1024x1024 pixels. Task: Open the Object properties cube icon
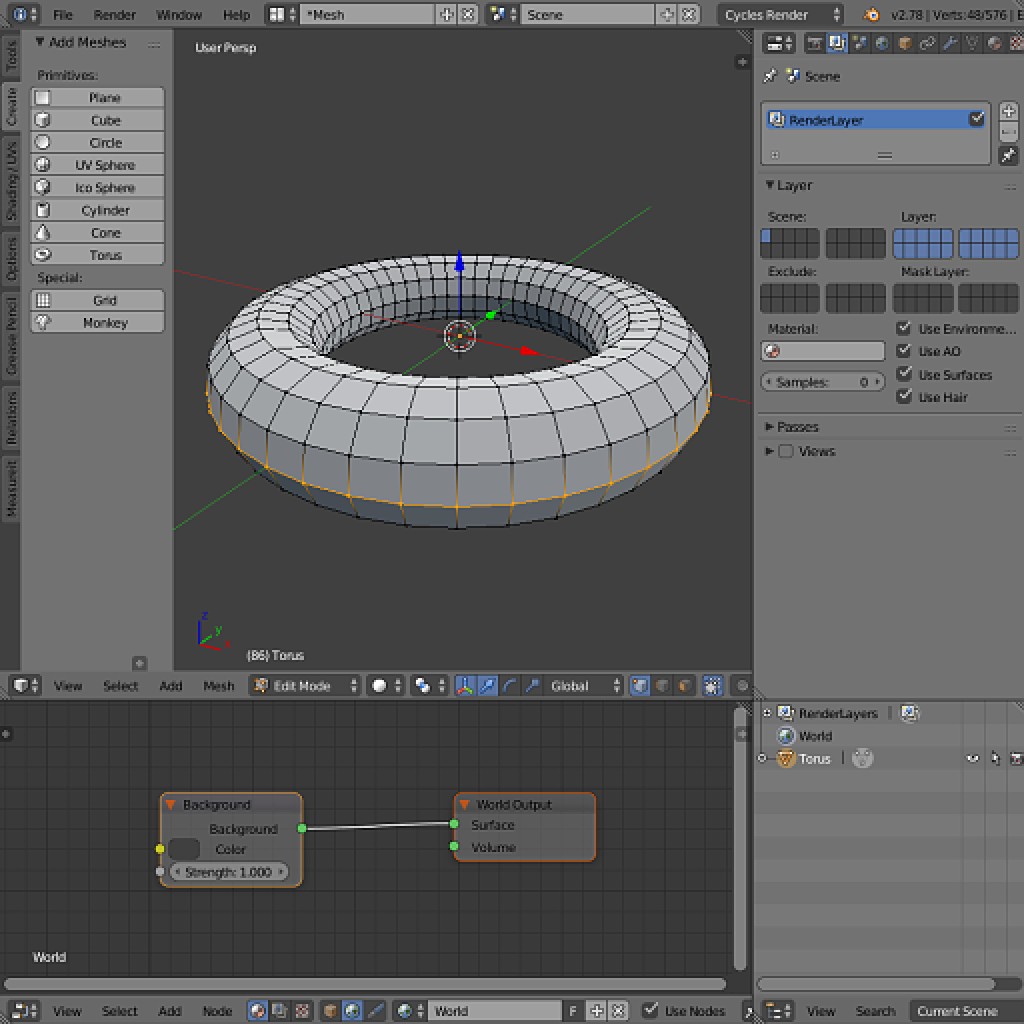pos(904,43)
